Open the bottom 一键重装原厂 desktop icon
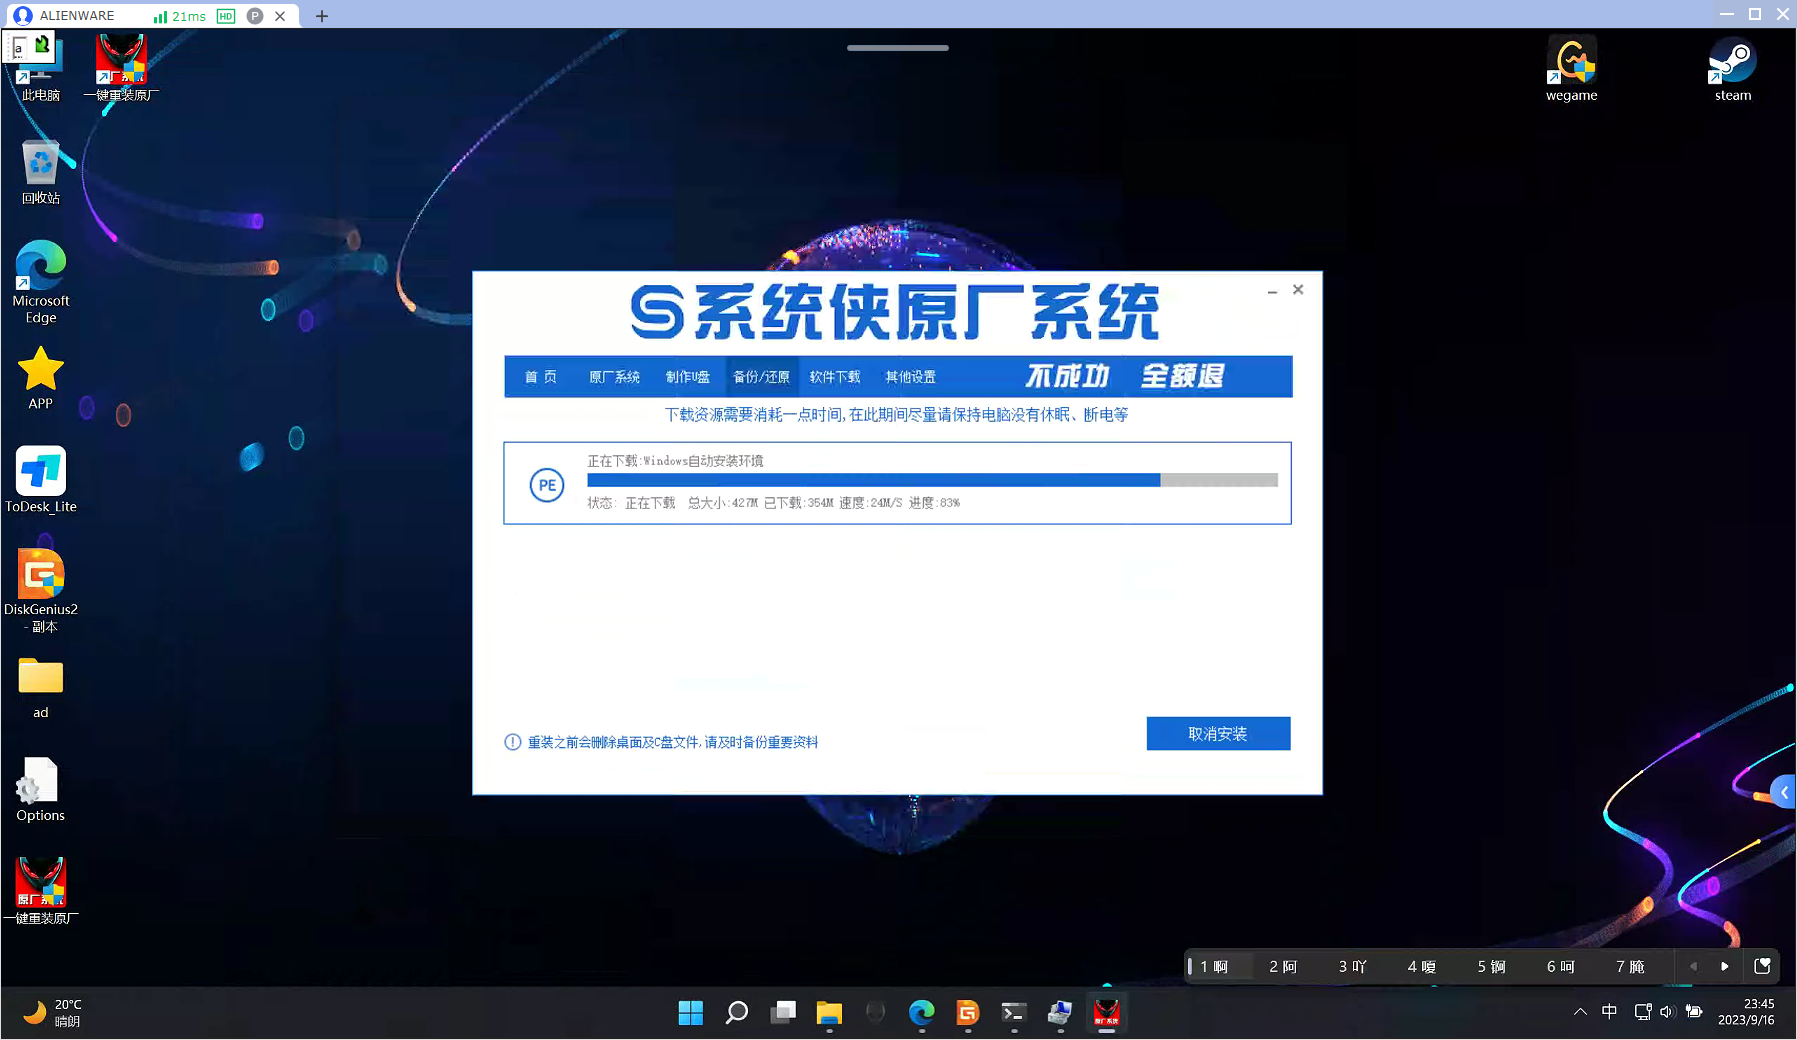Viewport: 1797px width, 1040px height. tap(40, 892)
